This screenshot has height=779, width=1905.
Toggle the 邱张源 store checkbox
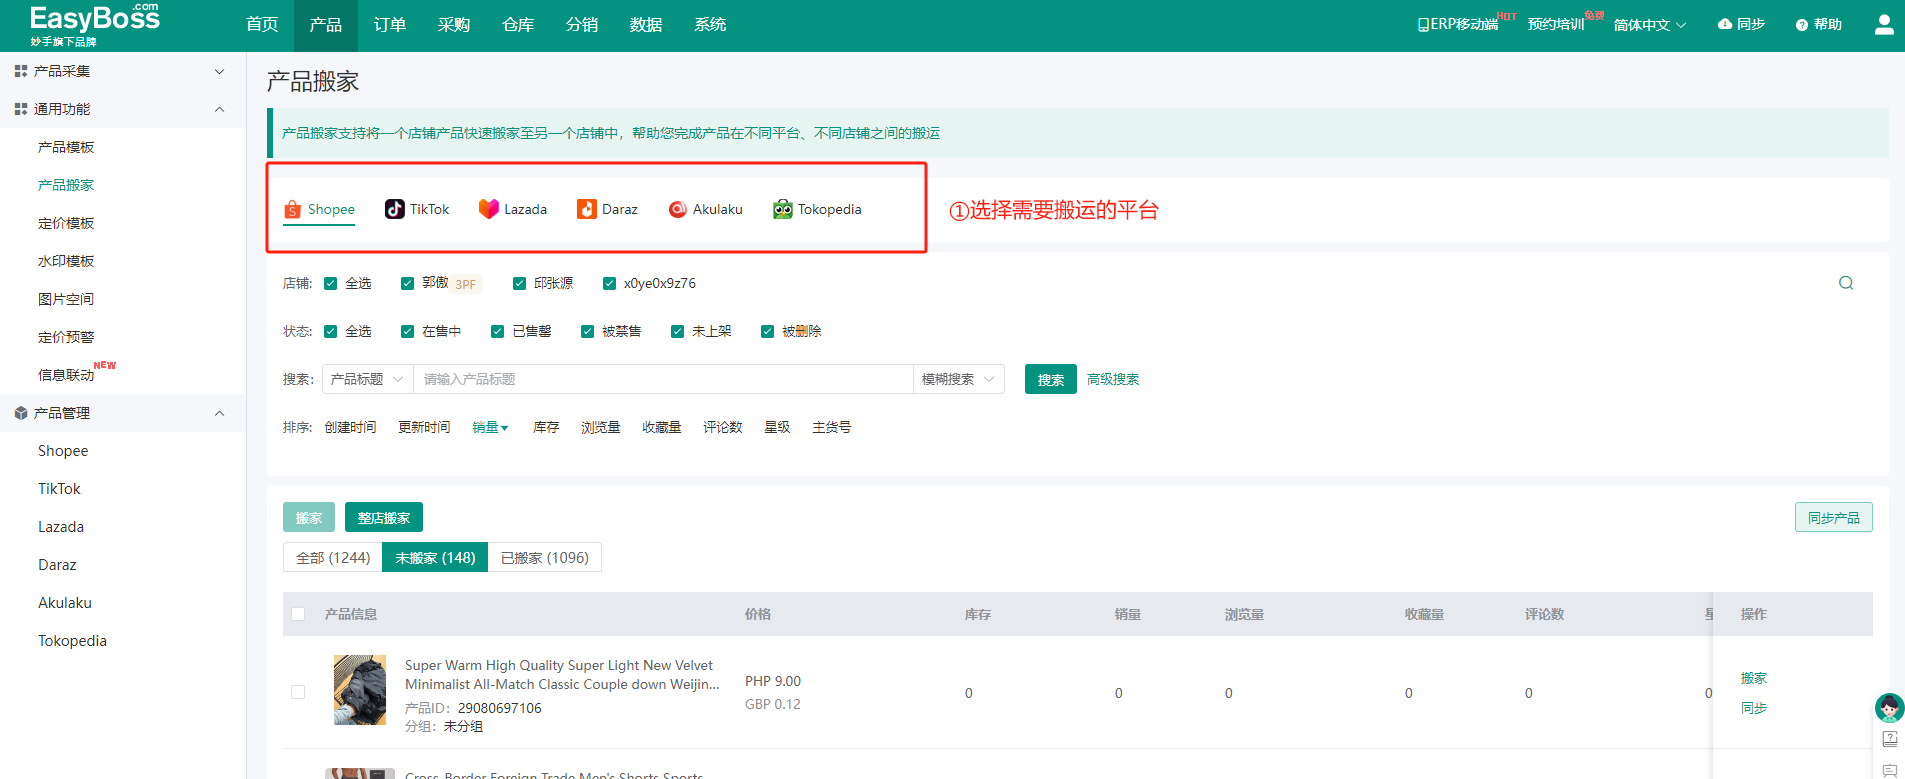point(519,284)
